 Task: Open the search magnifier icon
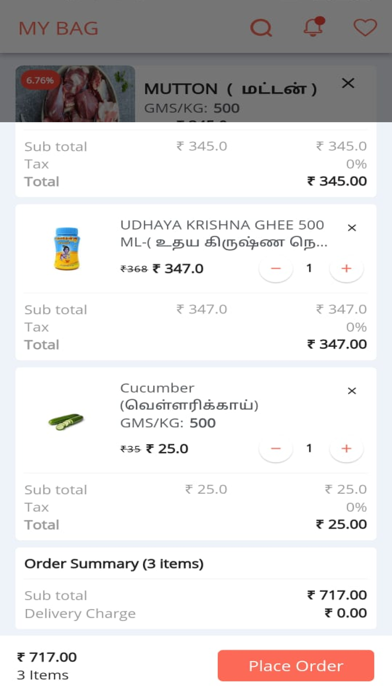261,28
